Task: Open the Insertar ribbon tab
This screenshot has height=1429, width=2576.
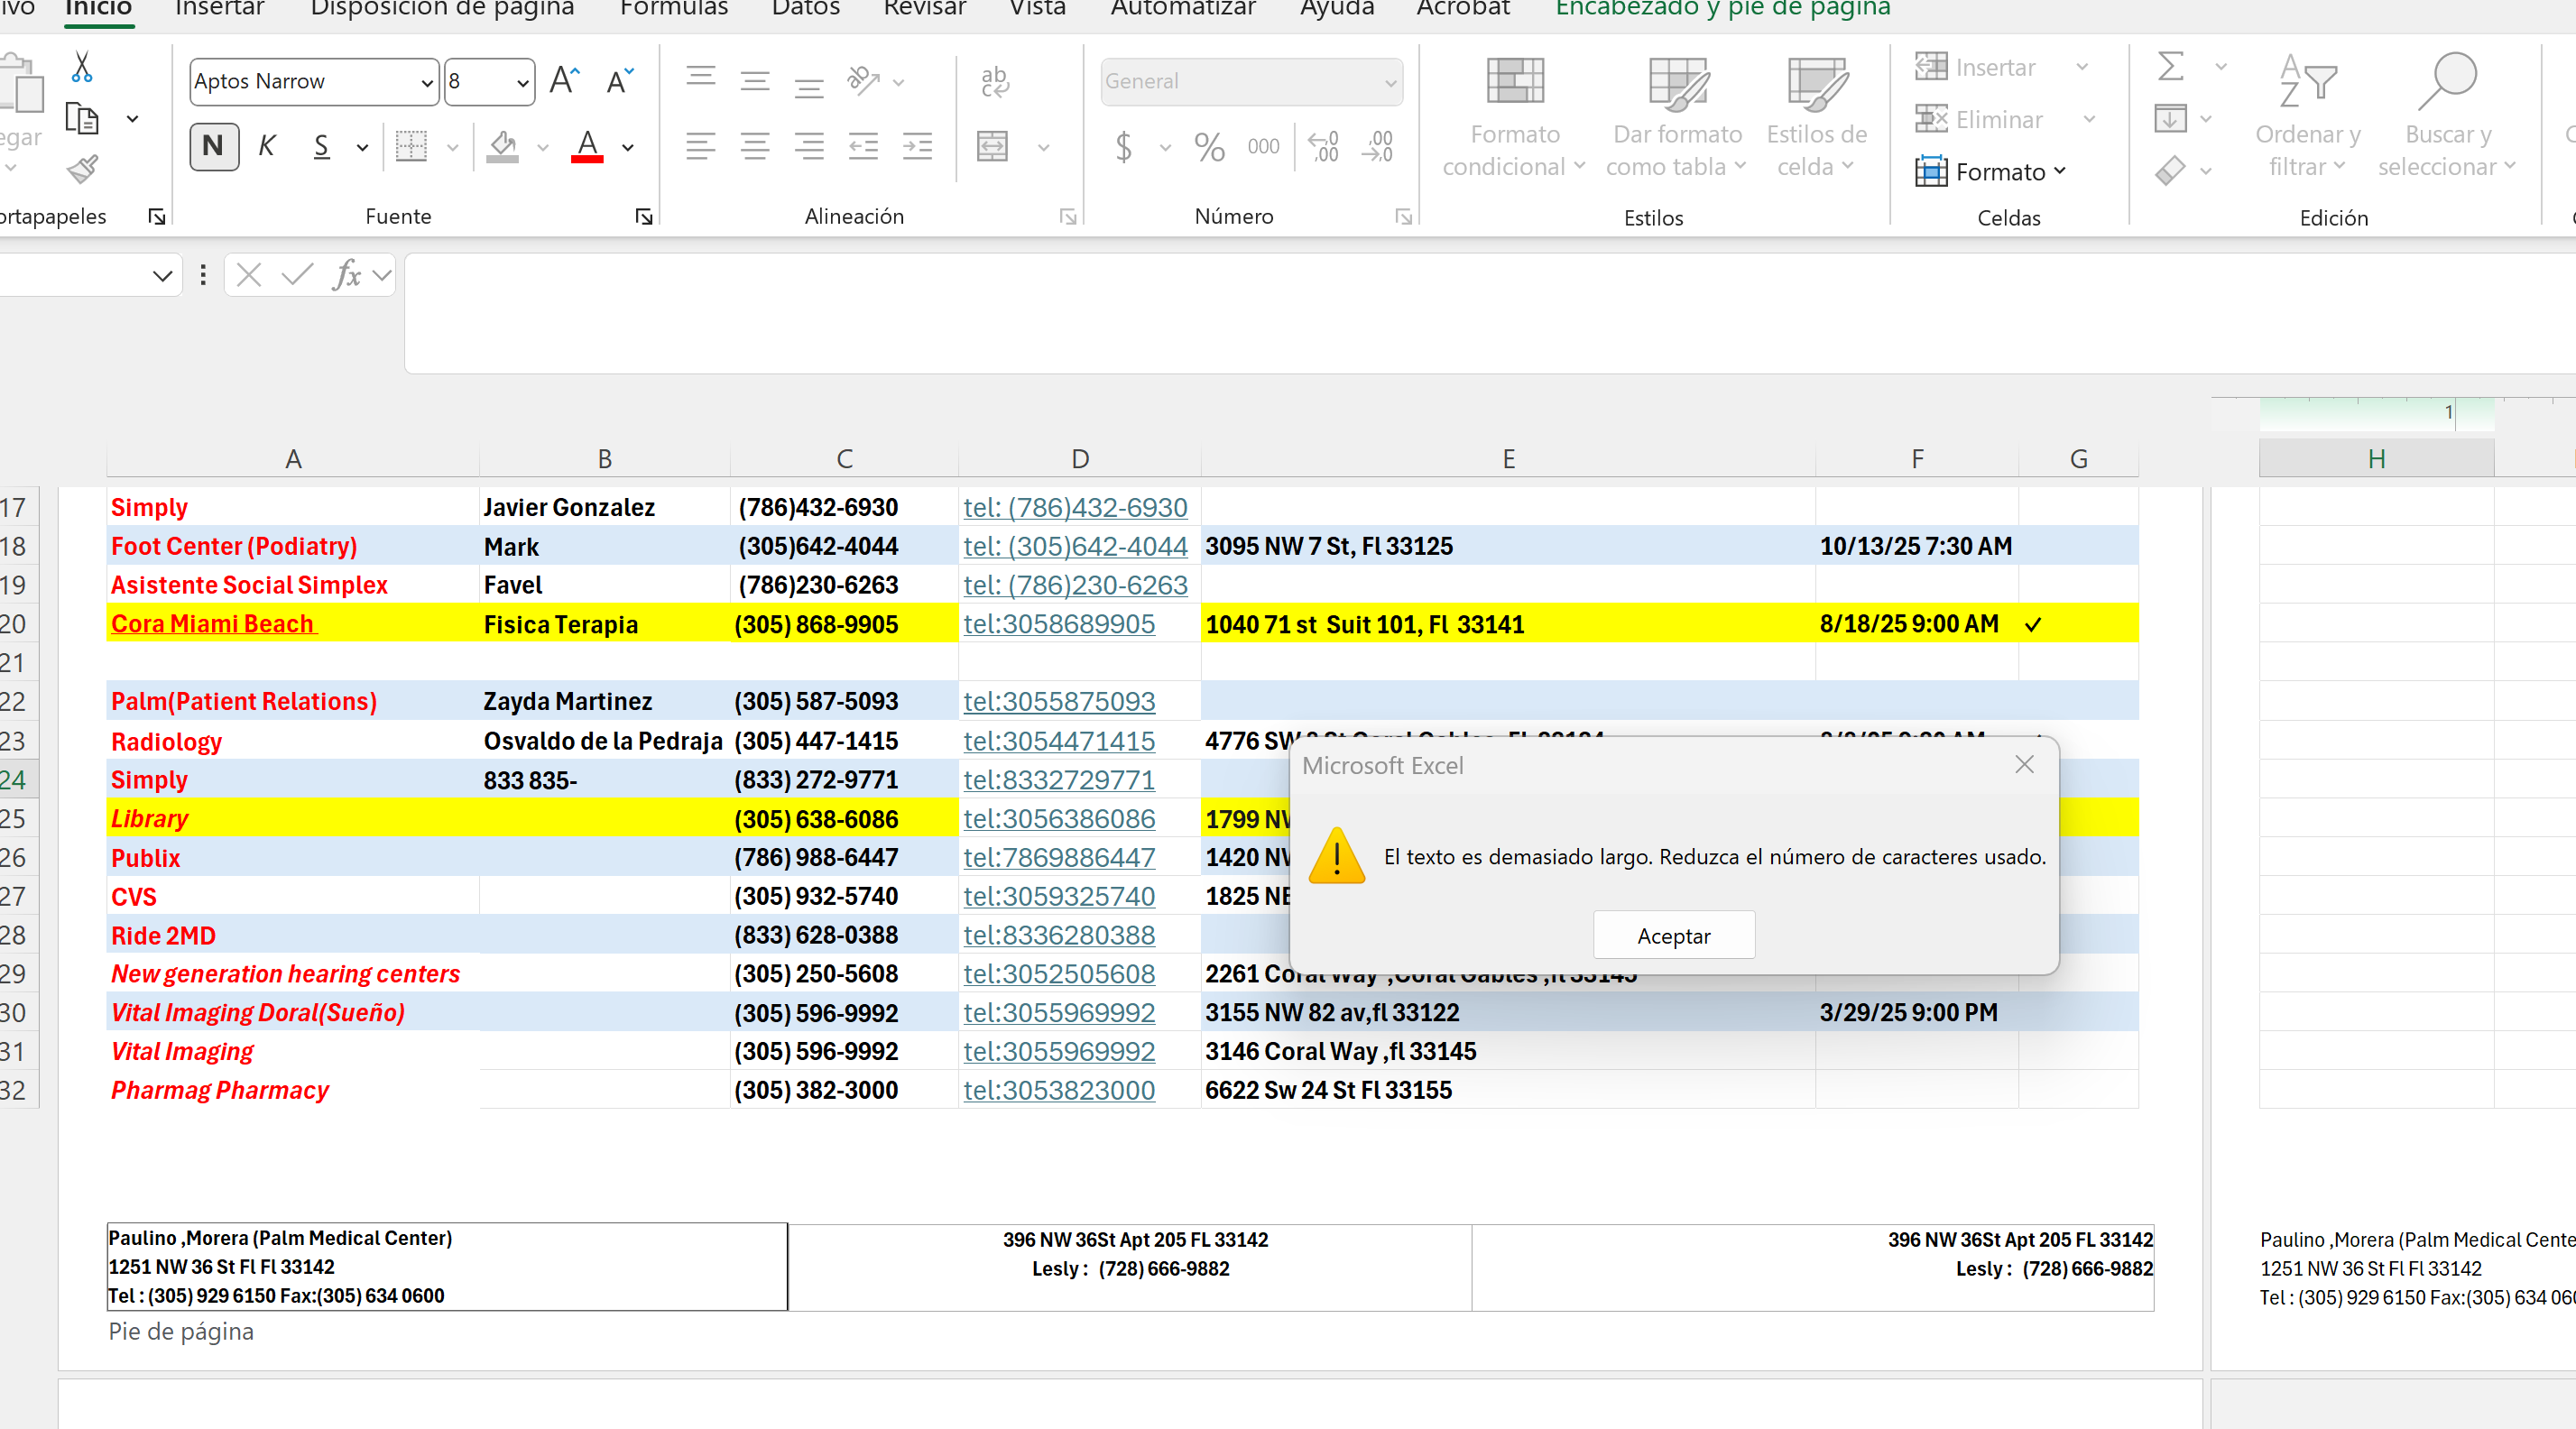Action: [x=219, y=9]
